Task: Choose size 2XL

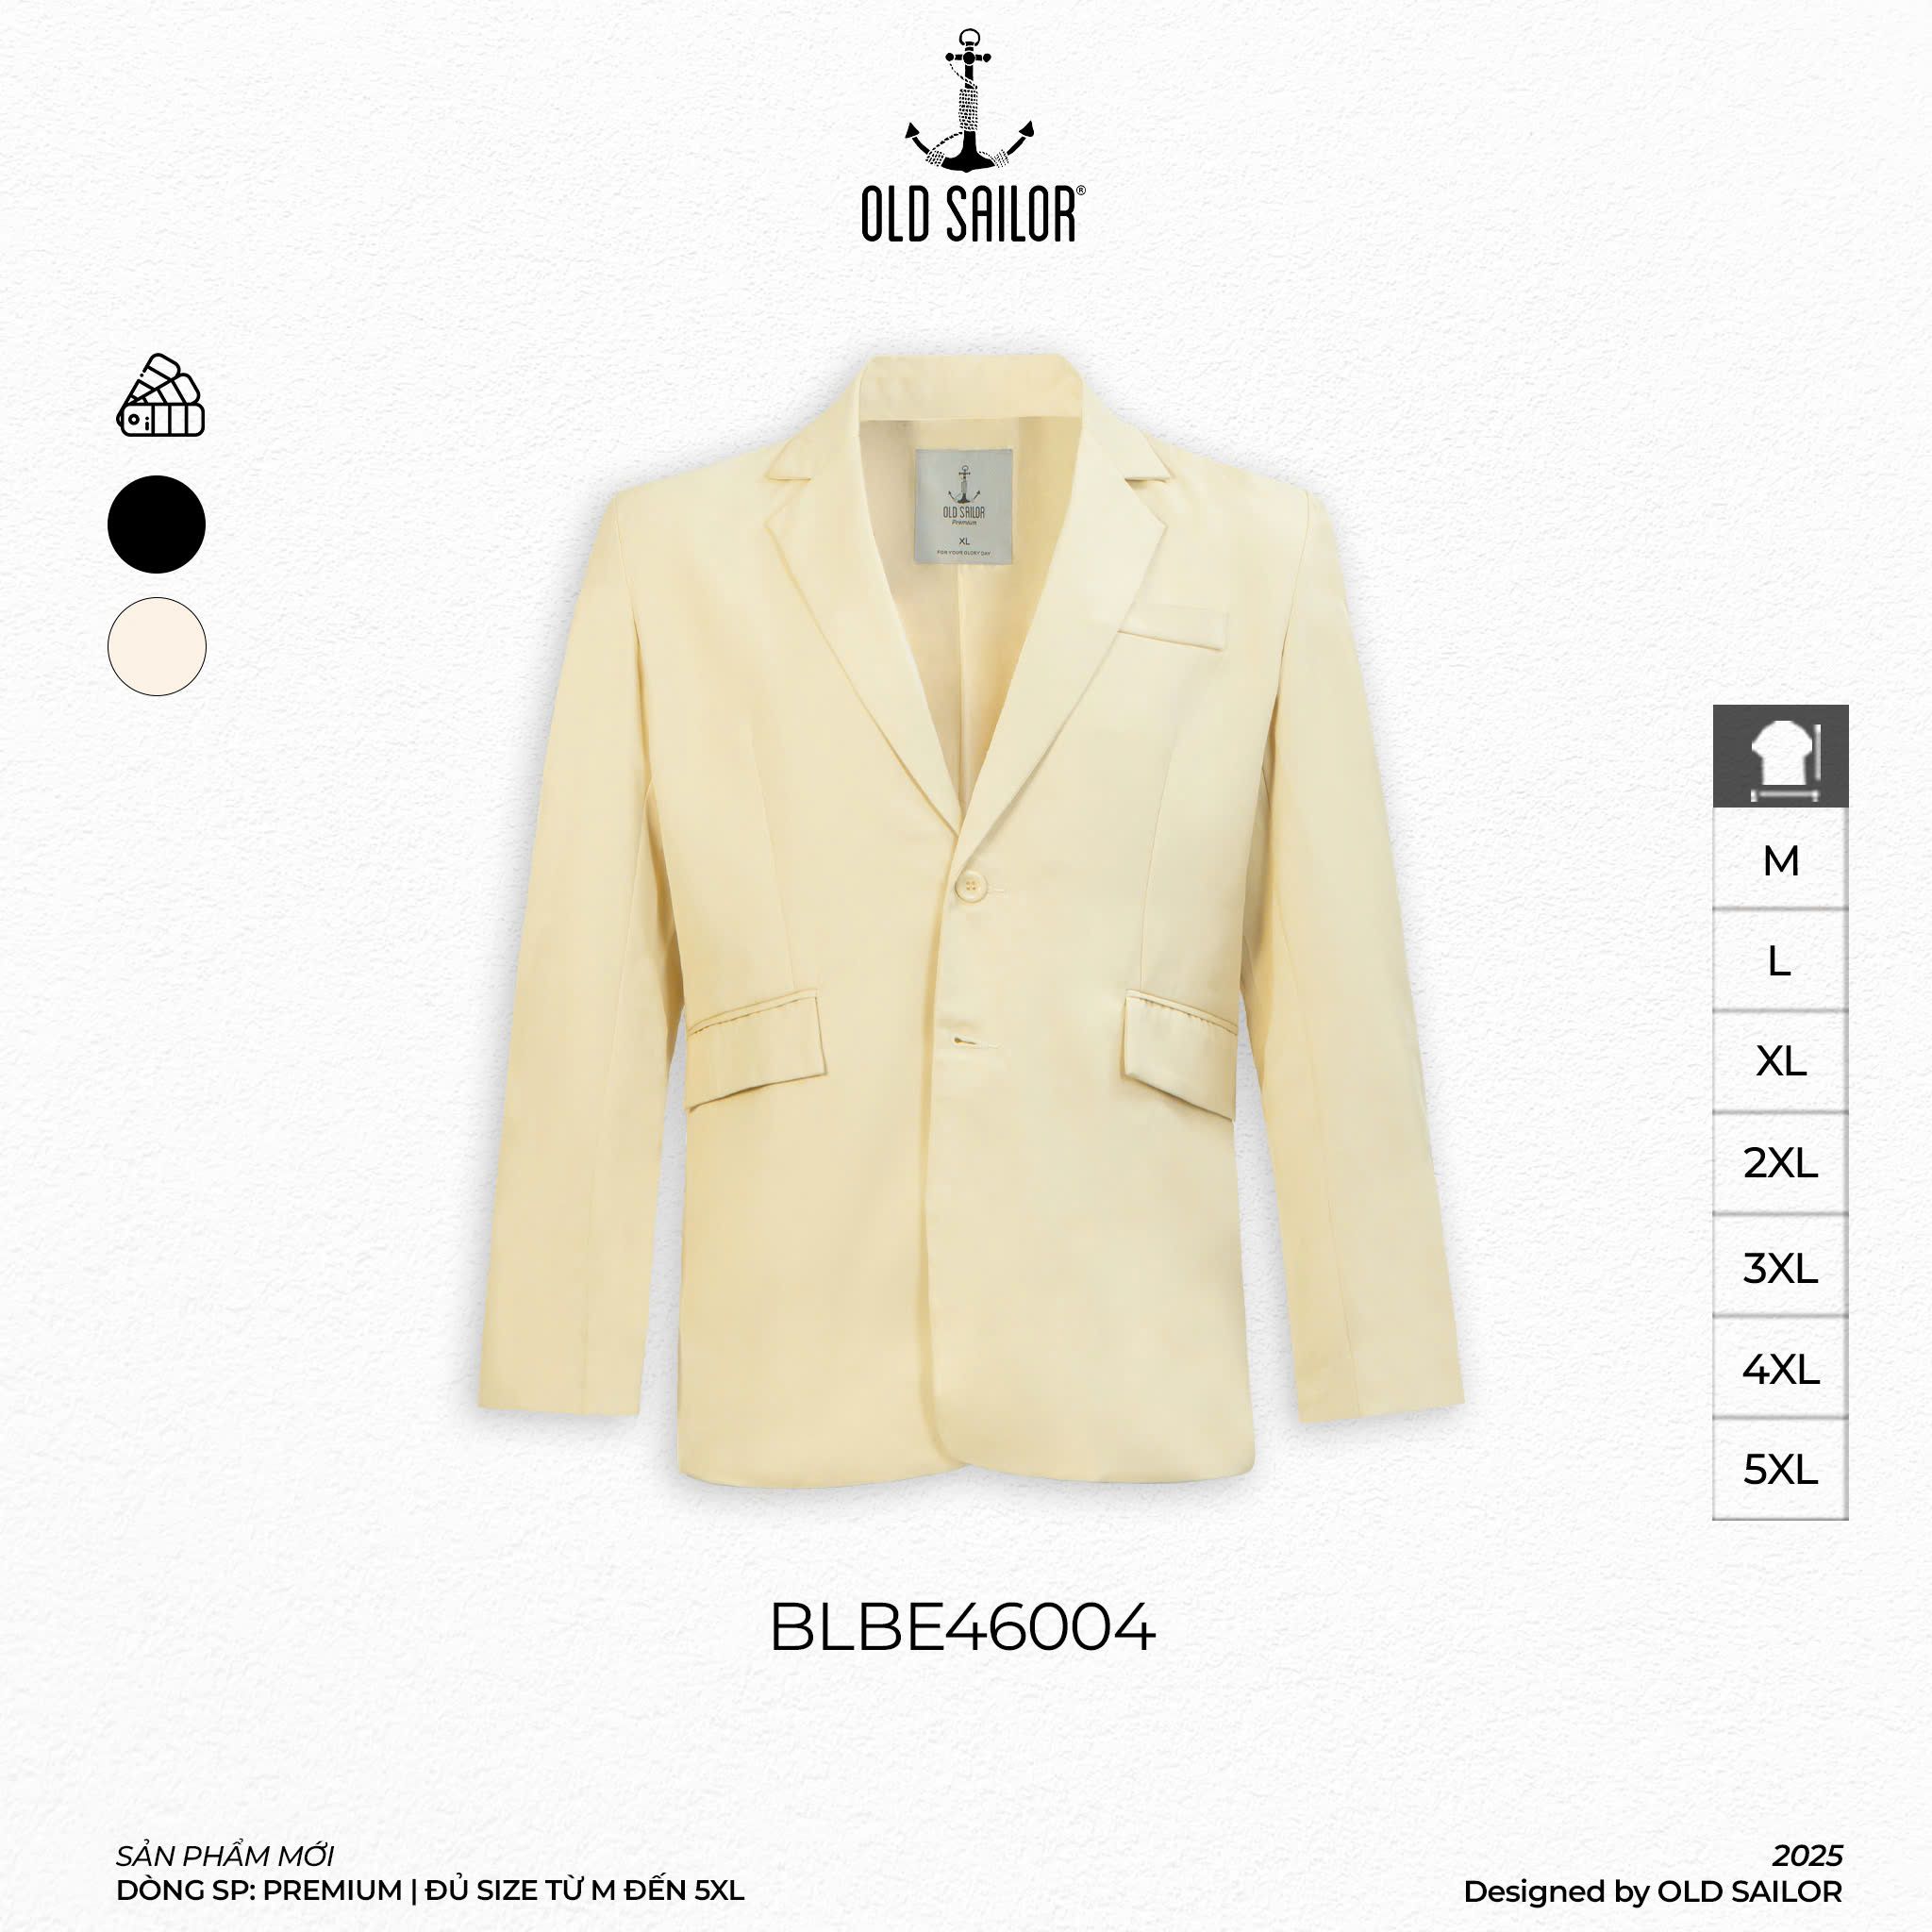Action: [x=1780, y=1164]
